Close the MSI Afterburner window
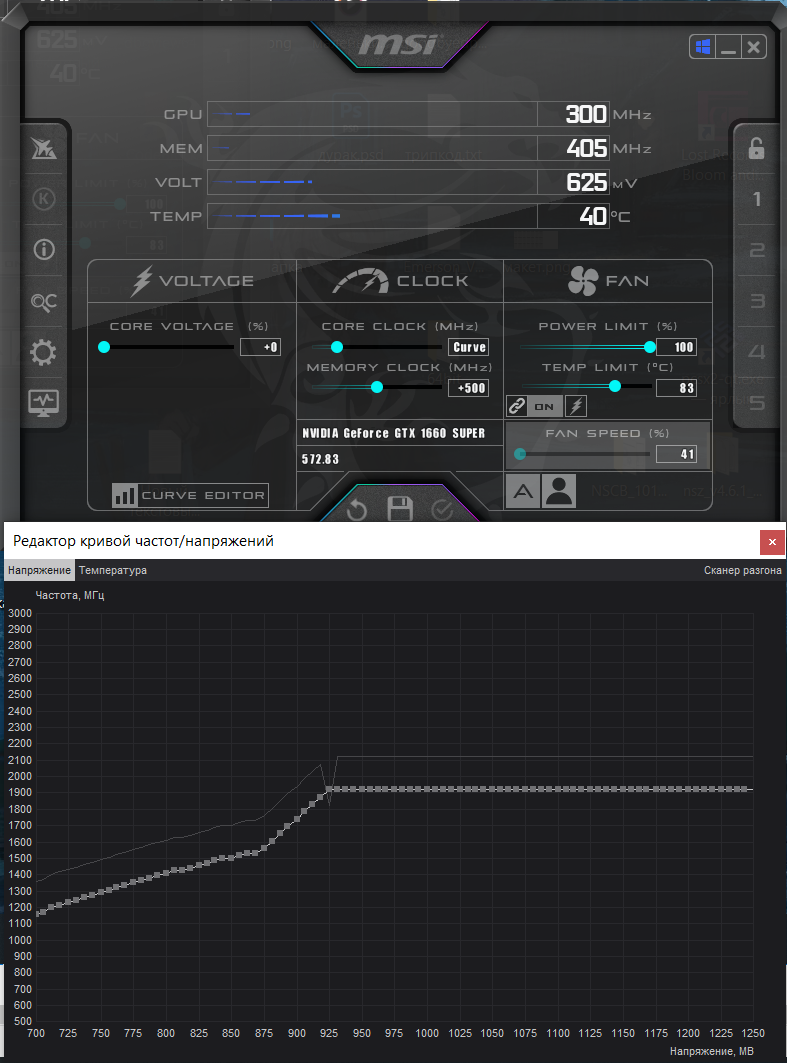Viewport: 787px width, 1063px height. (x=753, y=47)
